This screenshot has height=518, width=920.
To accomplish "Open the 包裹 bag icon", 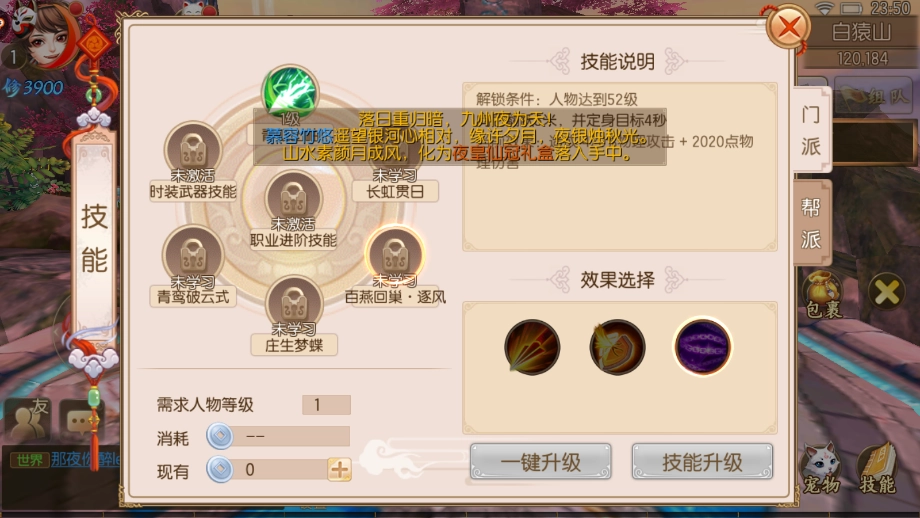I will tap(823, 294).
